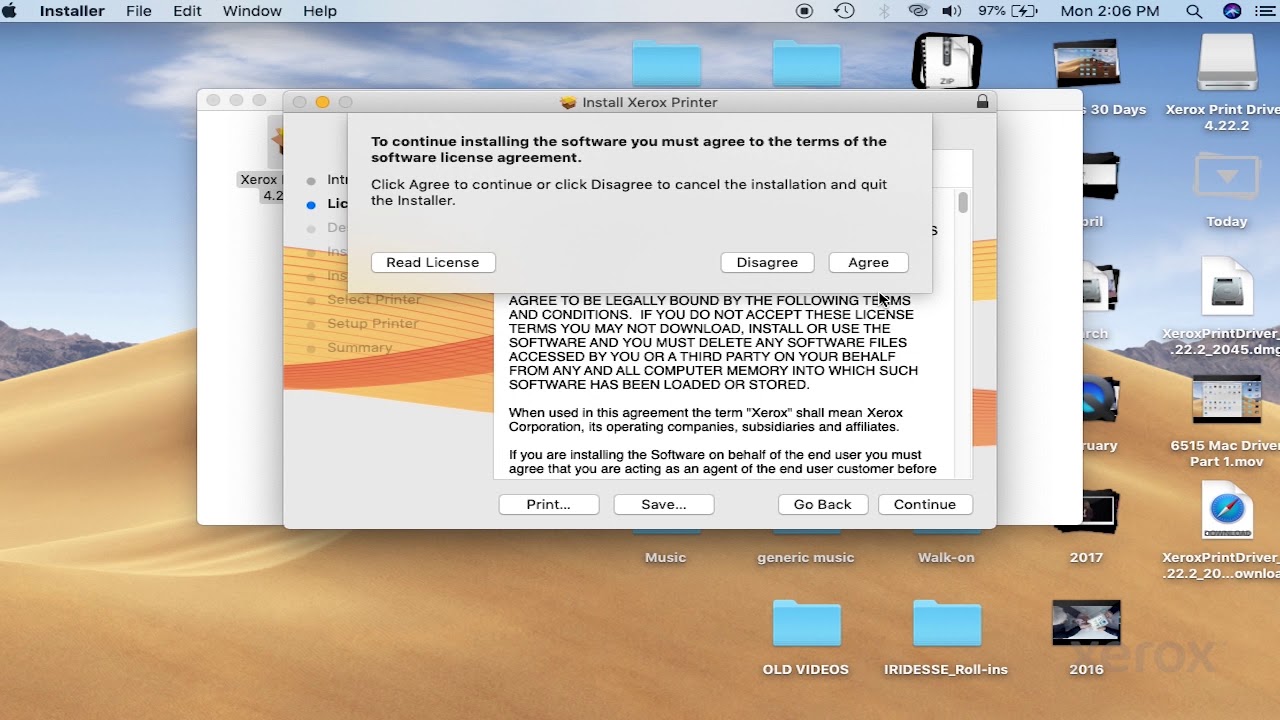Open the Apple menu

tap(12, 11)
